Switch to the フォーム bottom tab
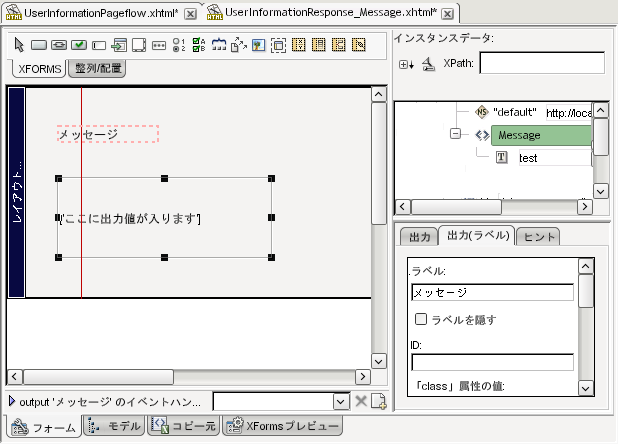 (44, 427)
